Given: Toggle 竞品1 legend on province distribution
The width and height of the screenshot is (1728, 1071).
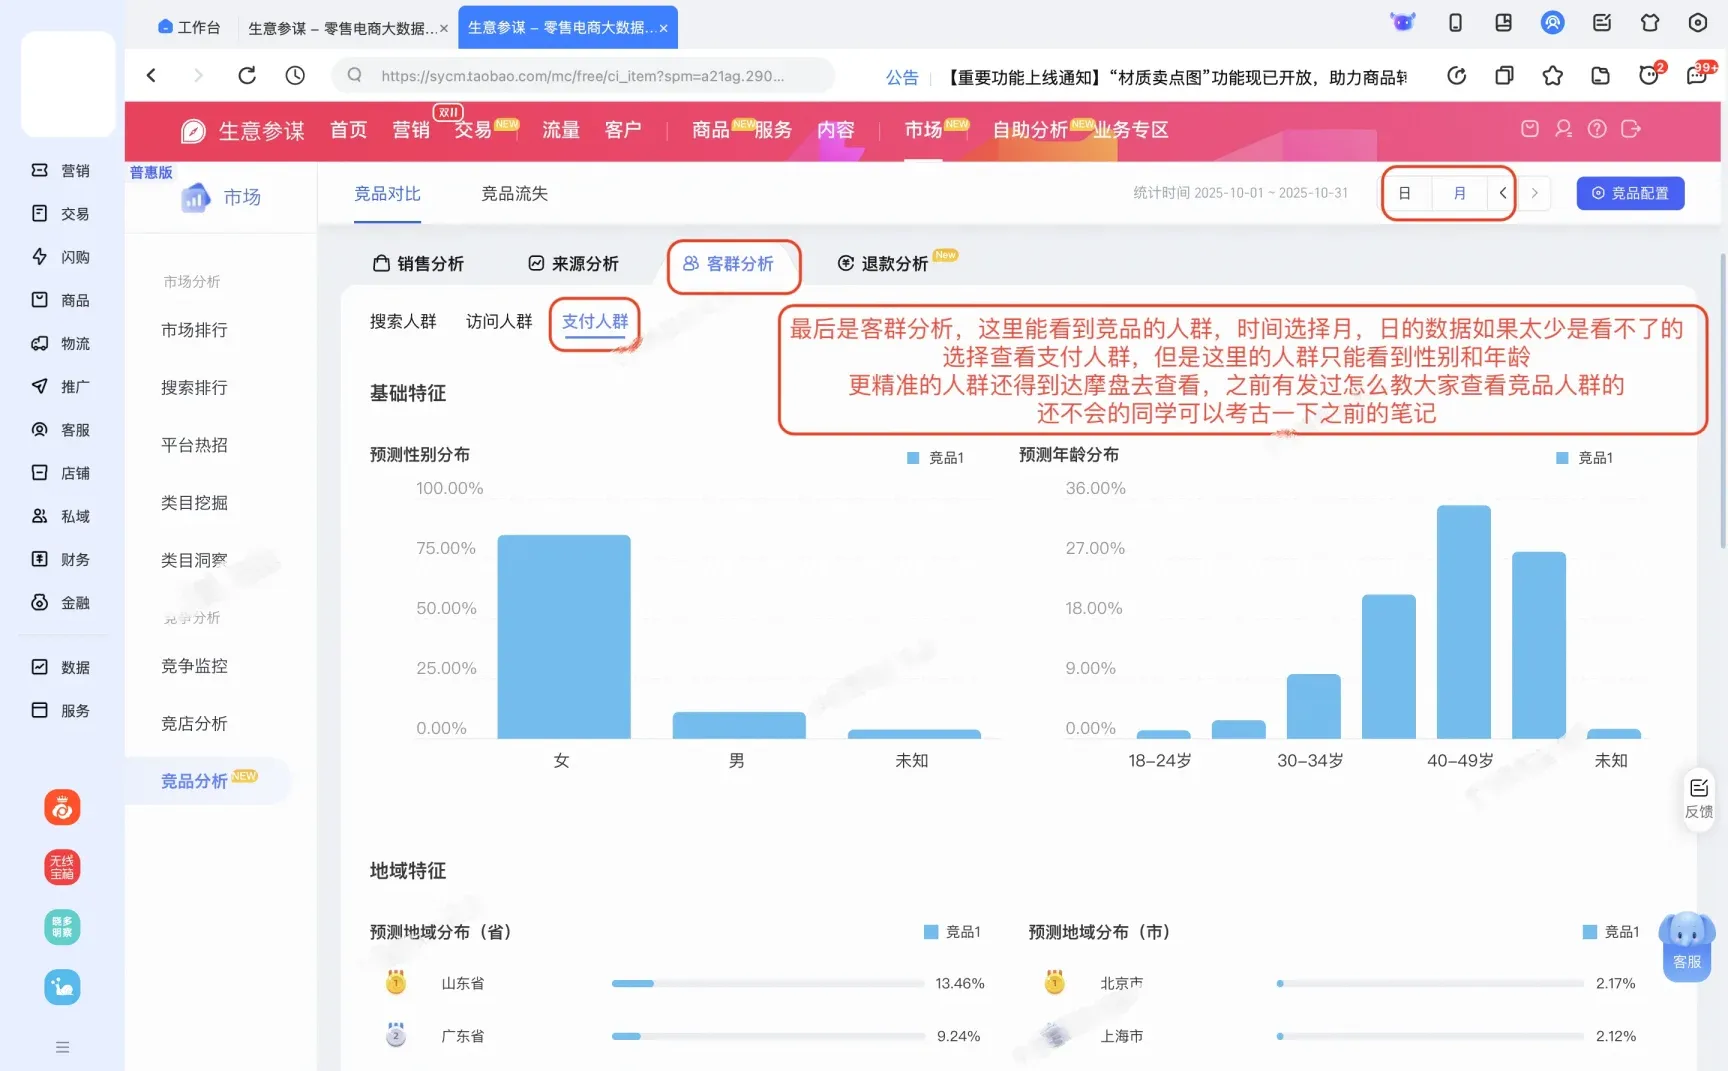Looking at the screenshot, I should coord(952,932).
